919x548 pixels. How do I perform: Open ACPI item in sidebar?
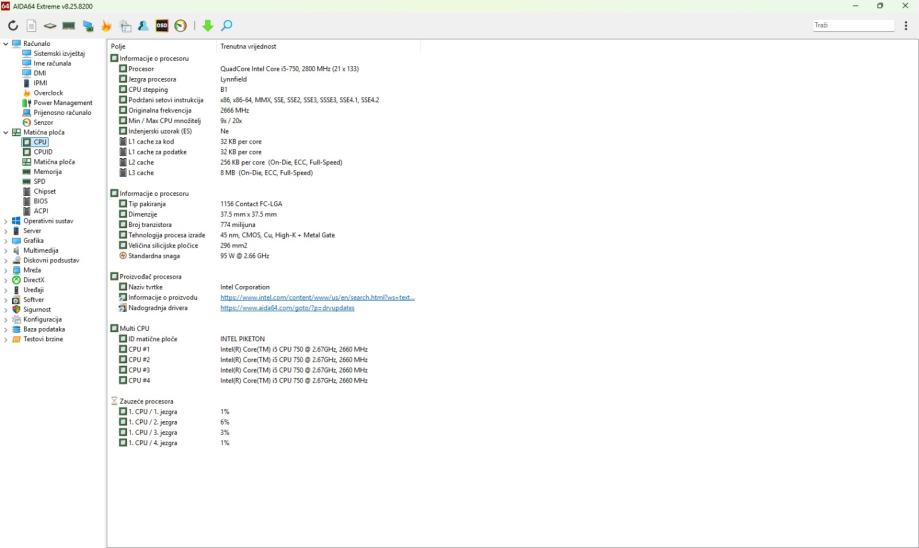coord(35,211)
